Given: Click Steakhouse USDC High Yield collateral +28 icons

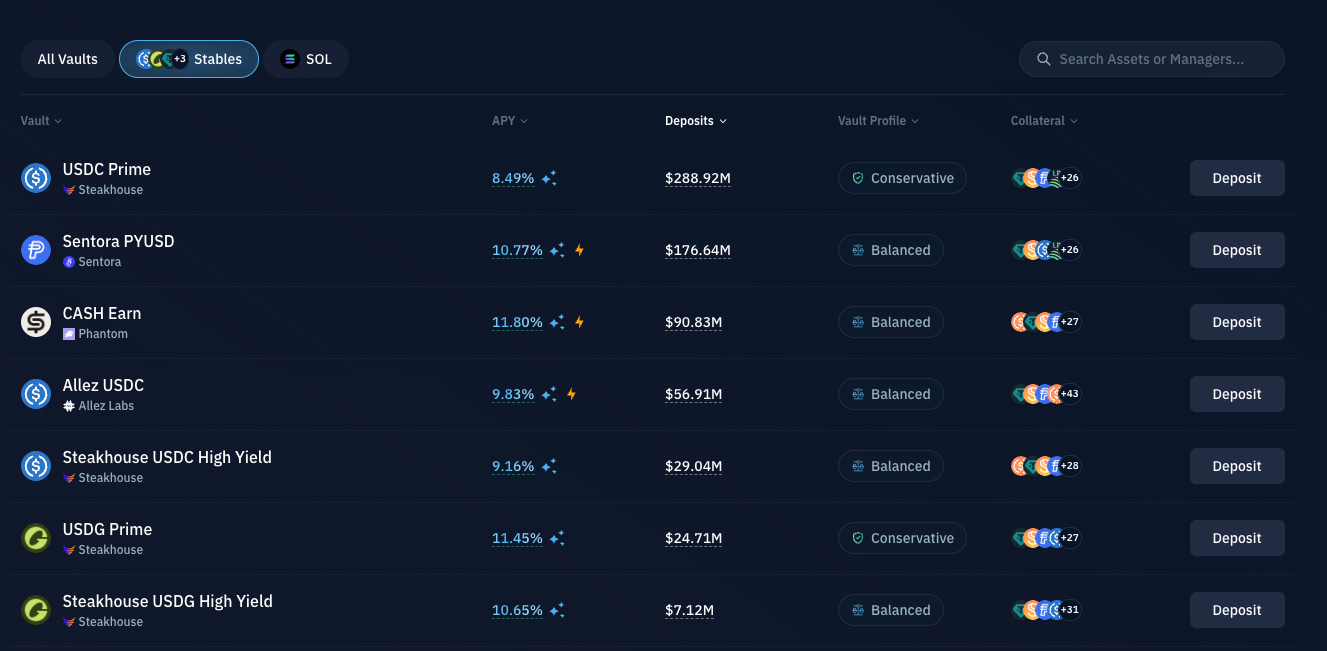Looking at the screenshot, I should tap(1046, 466).
